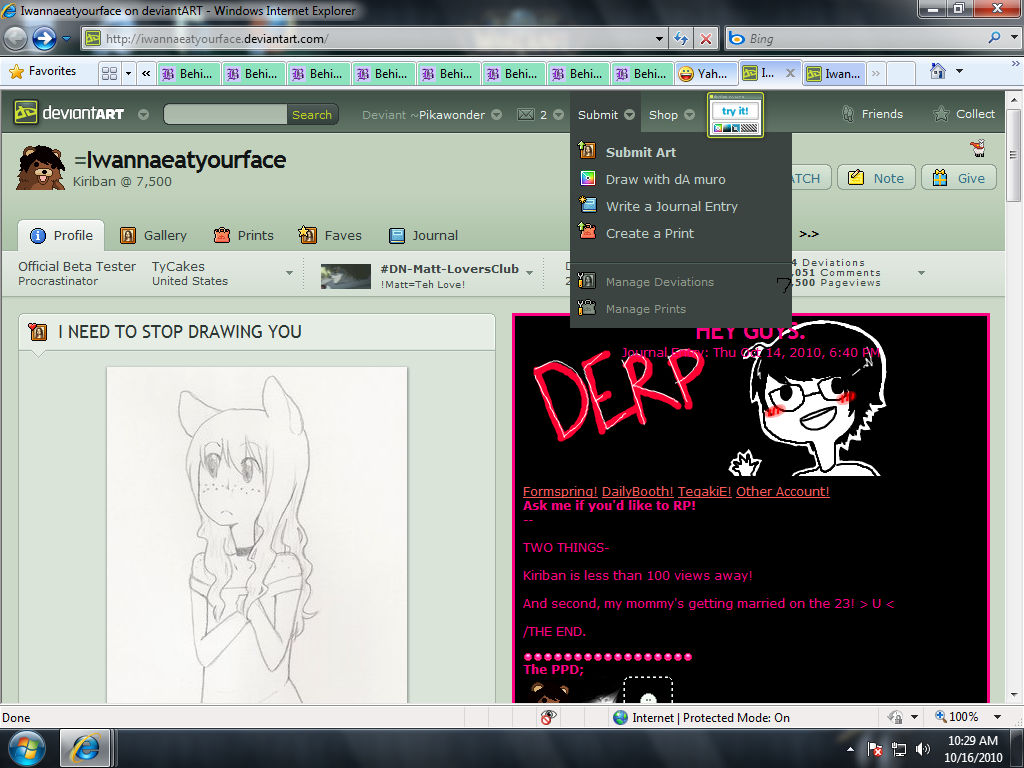Expand the Submit dropdown arrow
The image size is (1024, 768).
[x=629, y=115]
